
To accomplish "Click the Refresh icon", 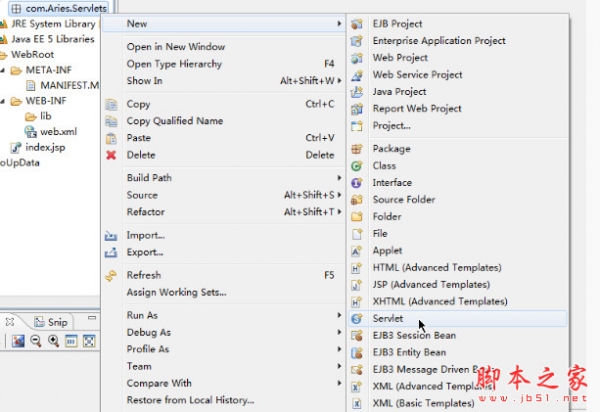I will [x=111, y=275].
